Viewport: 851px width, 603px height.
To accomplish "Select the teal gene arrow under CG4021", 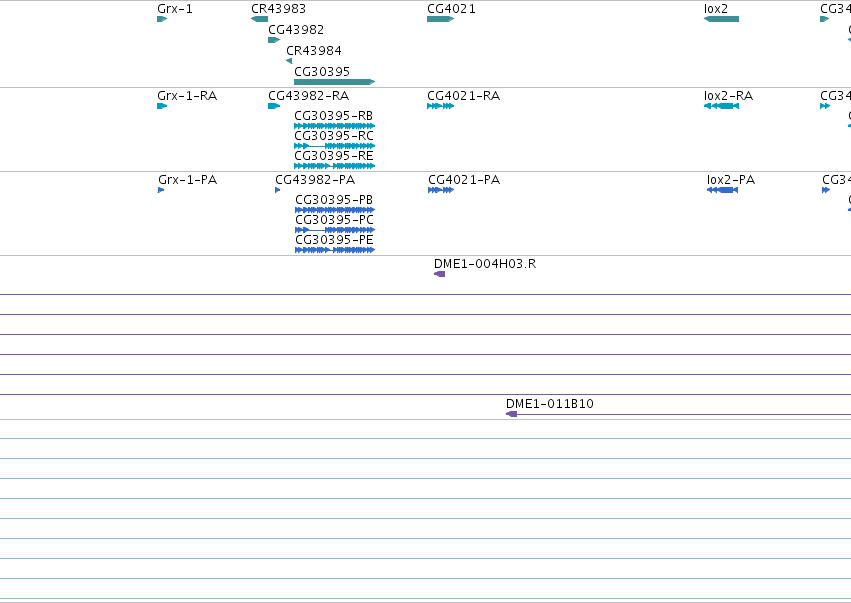I will [441, 19].
